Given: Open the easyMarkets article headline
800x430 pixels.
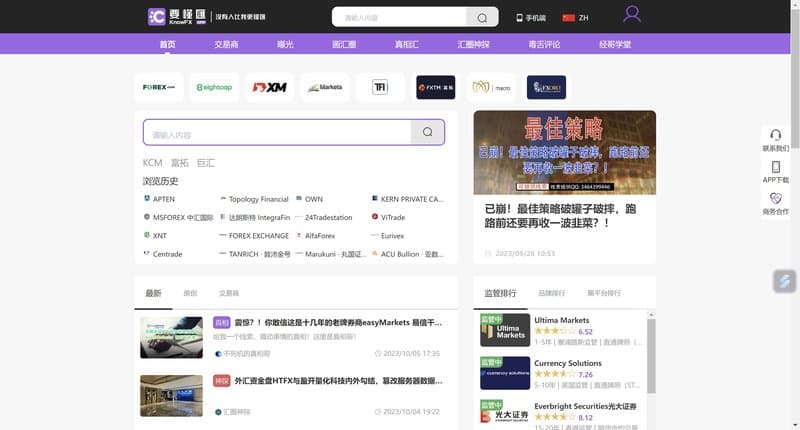Looking at the screenshot, I should 338,322.
